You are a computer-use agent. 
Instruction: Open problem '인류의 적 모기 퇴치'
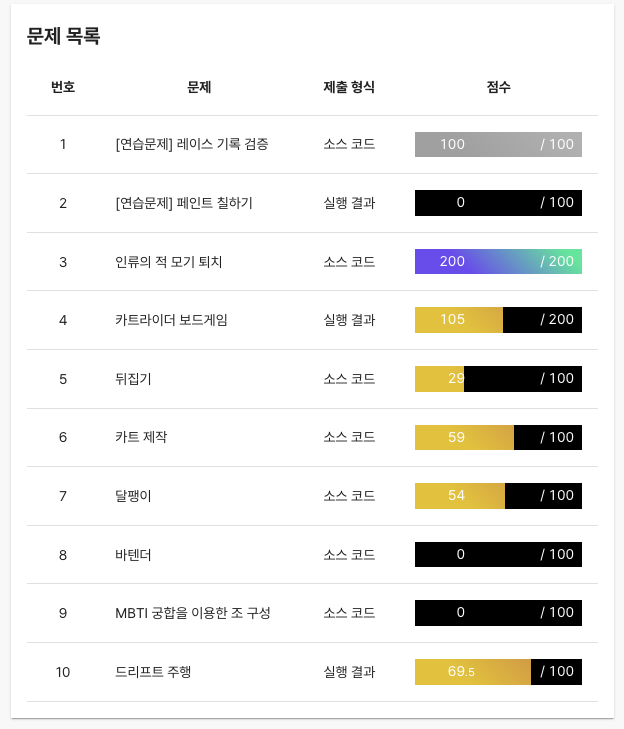[168, 262]
